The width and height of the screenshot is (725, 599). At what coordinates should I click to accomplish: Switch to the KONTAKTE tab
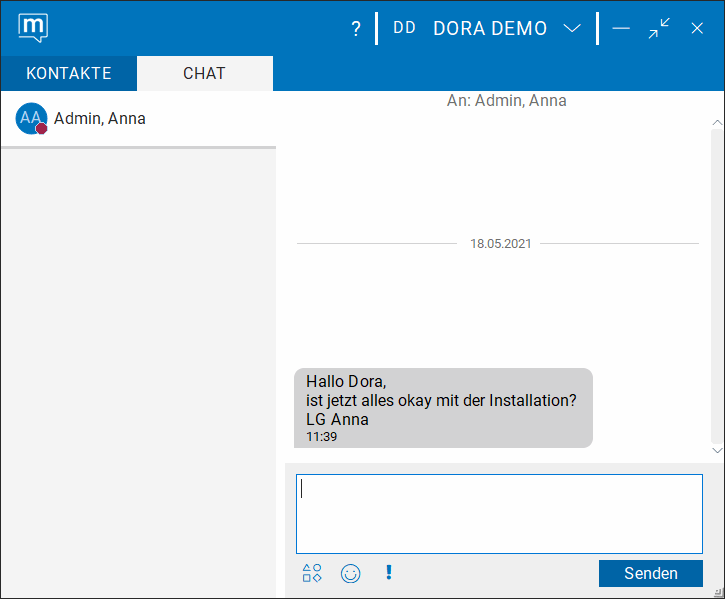[x=68, y=73]
